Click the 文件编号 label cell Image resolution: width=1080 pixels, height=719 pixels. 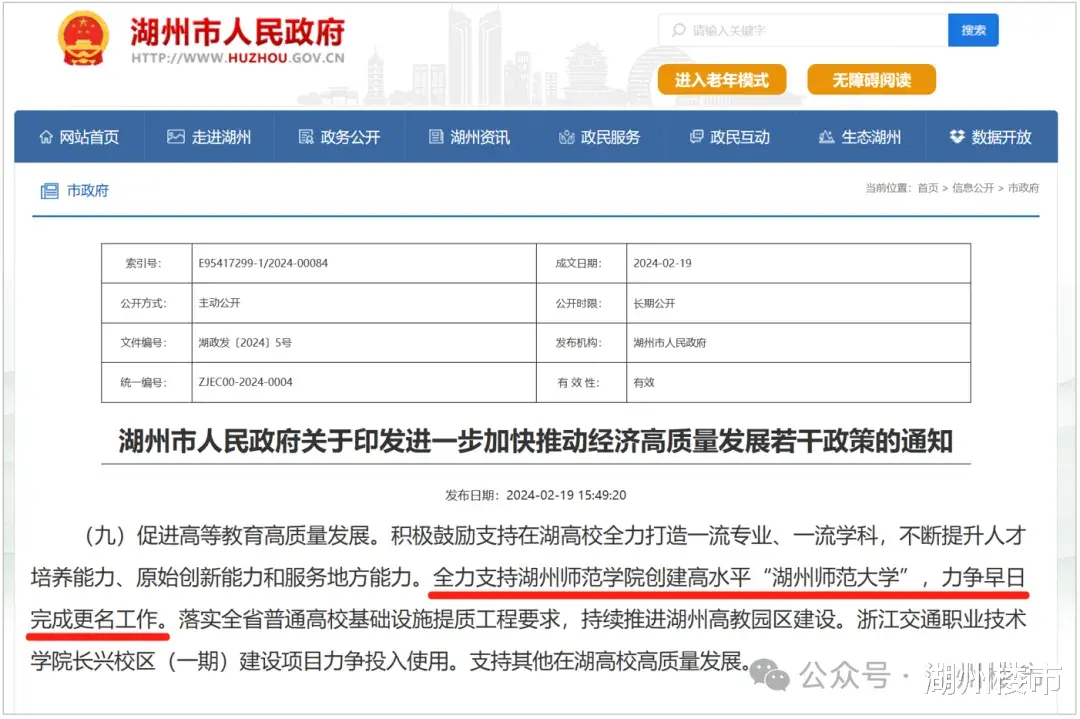(x=147, y=342)
